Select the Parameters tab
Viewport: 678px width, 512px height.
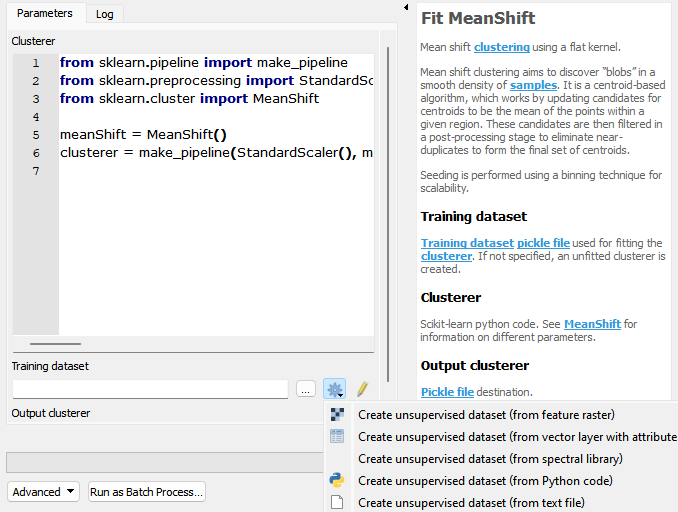point(45,13)
